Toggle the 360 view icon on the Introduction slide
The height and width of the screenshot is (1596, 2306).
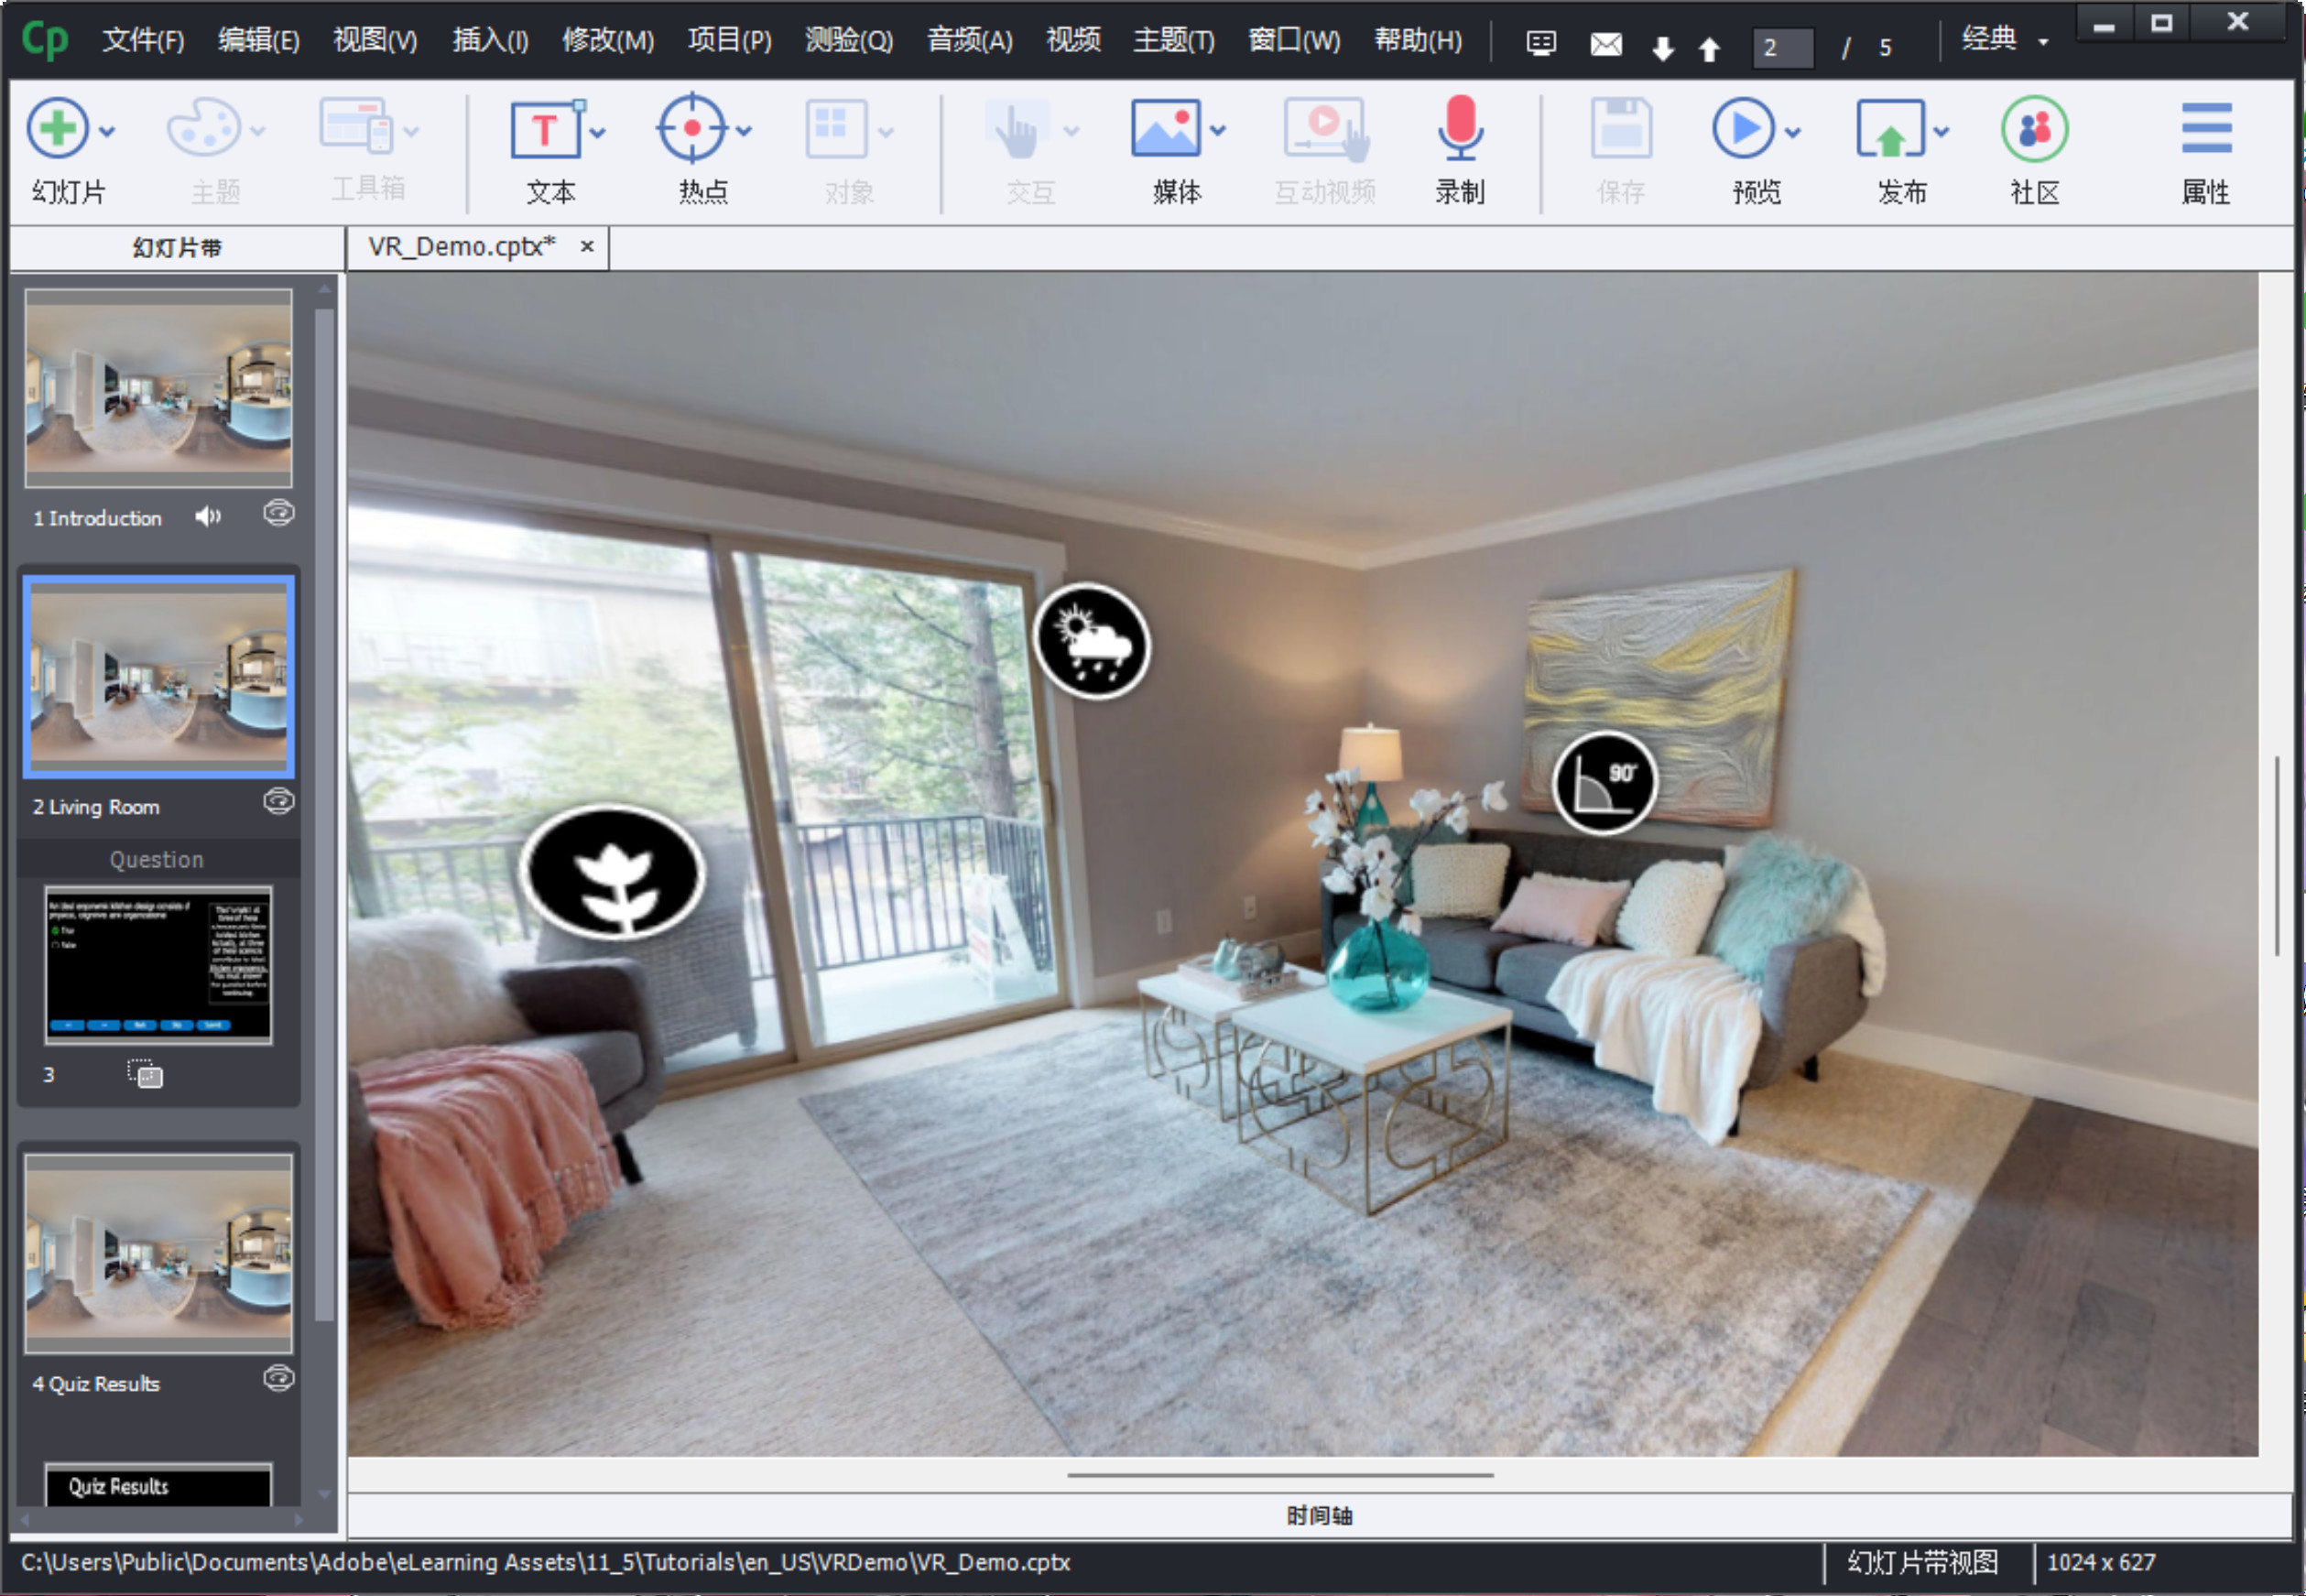pos(278,514)
